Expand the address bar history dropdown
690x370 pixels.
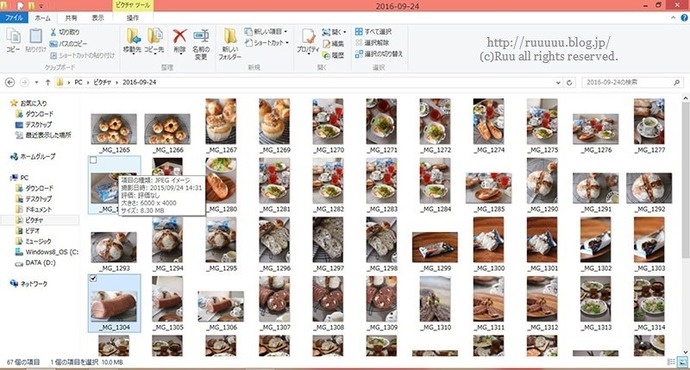(x=558, y=82)
